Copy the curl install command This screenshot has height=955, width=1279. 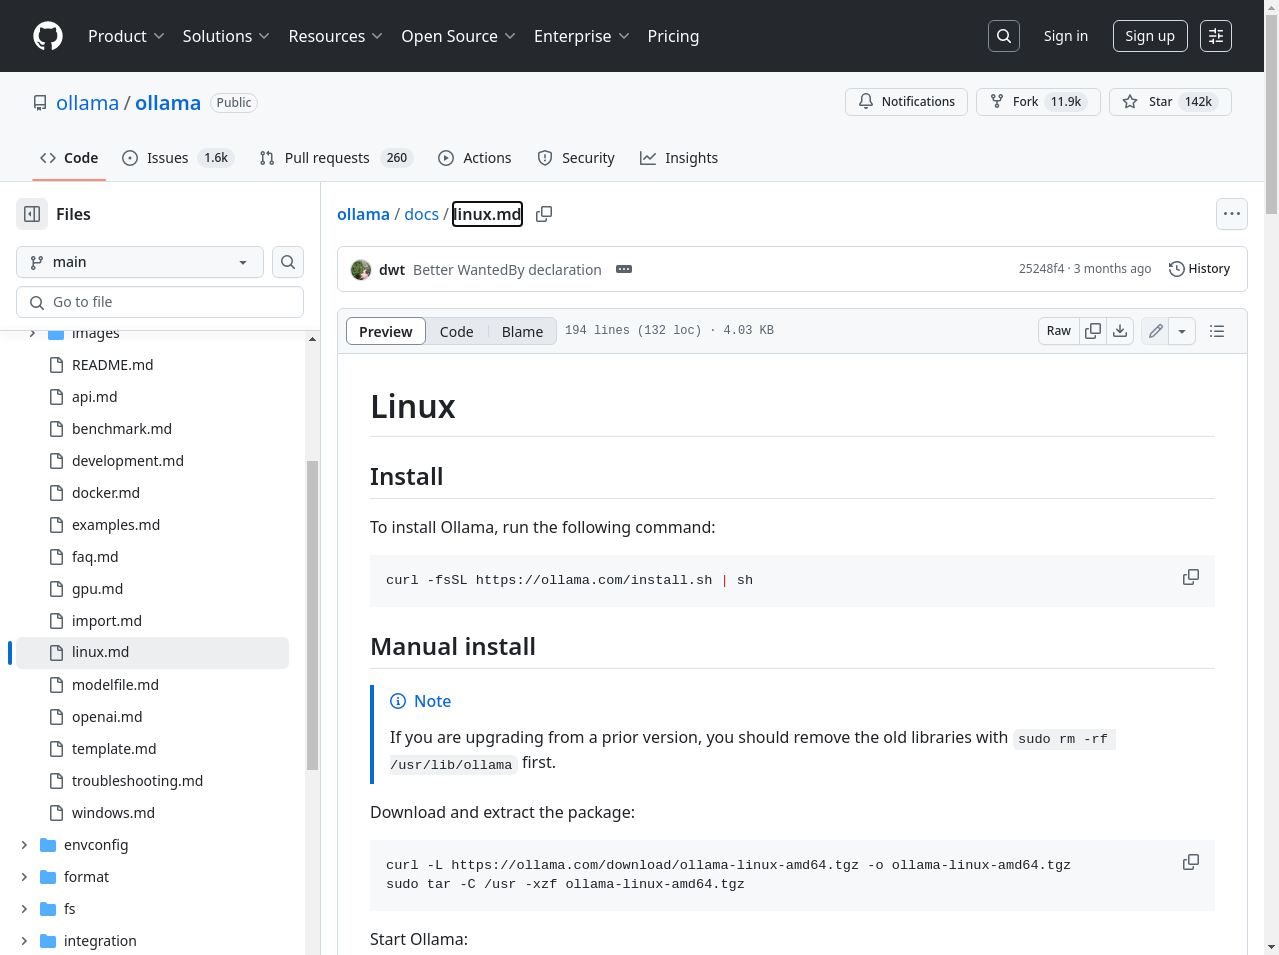tap(1191, 577)
